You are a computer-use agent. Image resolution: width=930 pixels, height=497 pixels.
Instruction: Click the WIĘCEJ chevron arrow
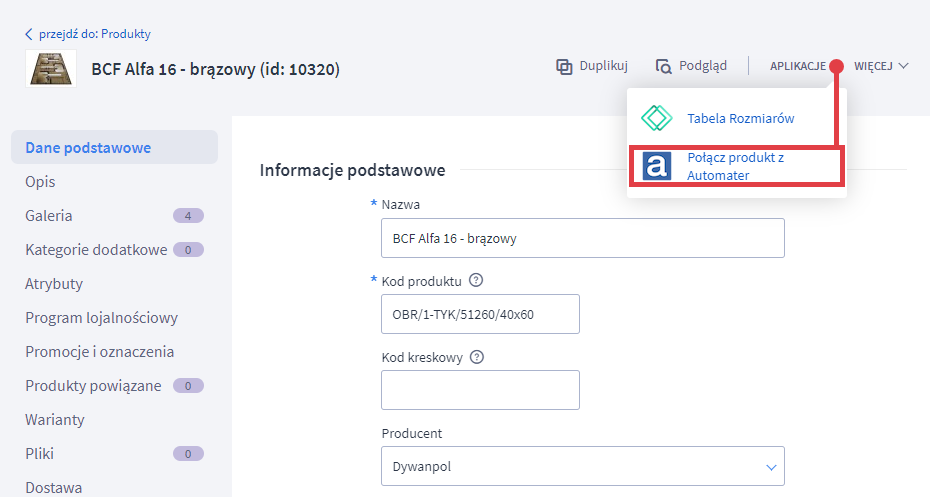coord(903,66)
